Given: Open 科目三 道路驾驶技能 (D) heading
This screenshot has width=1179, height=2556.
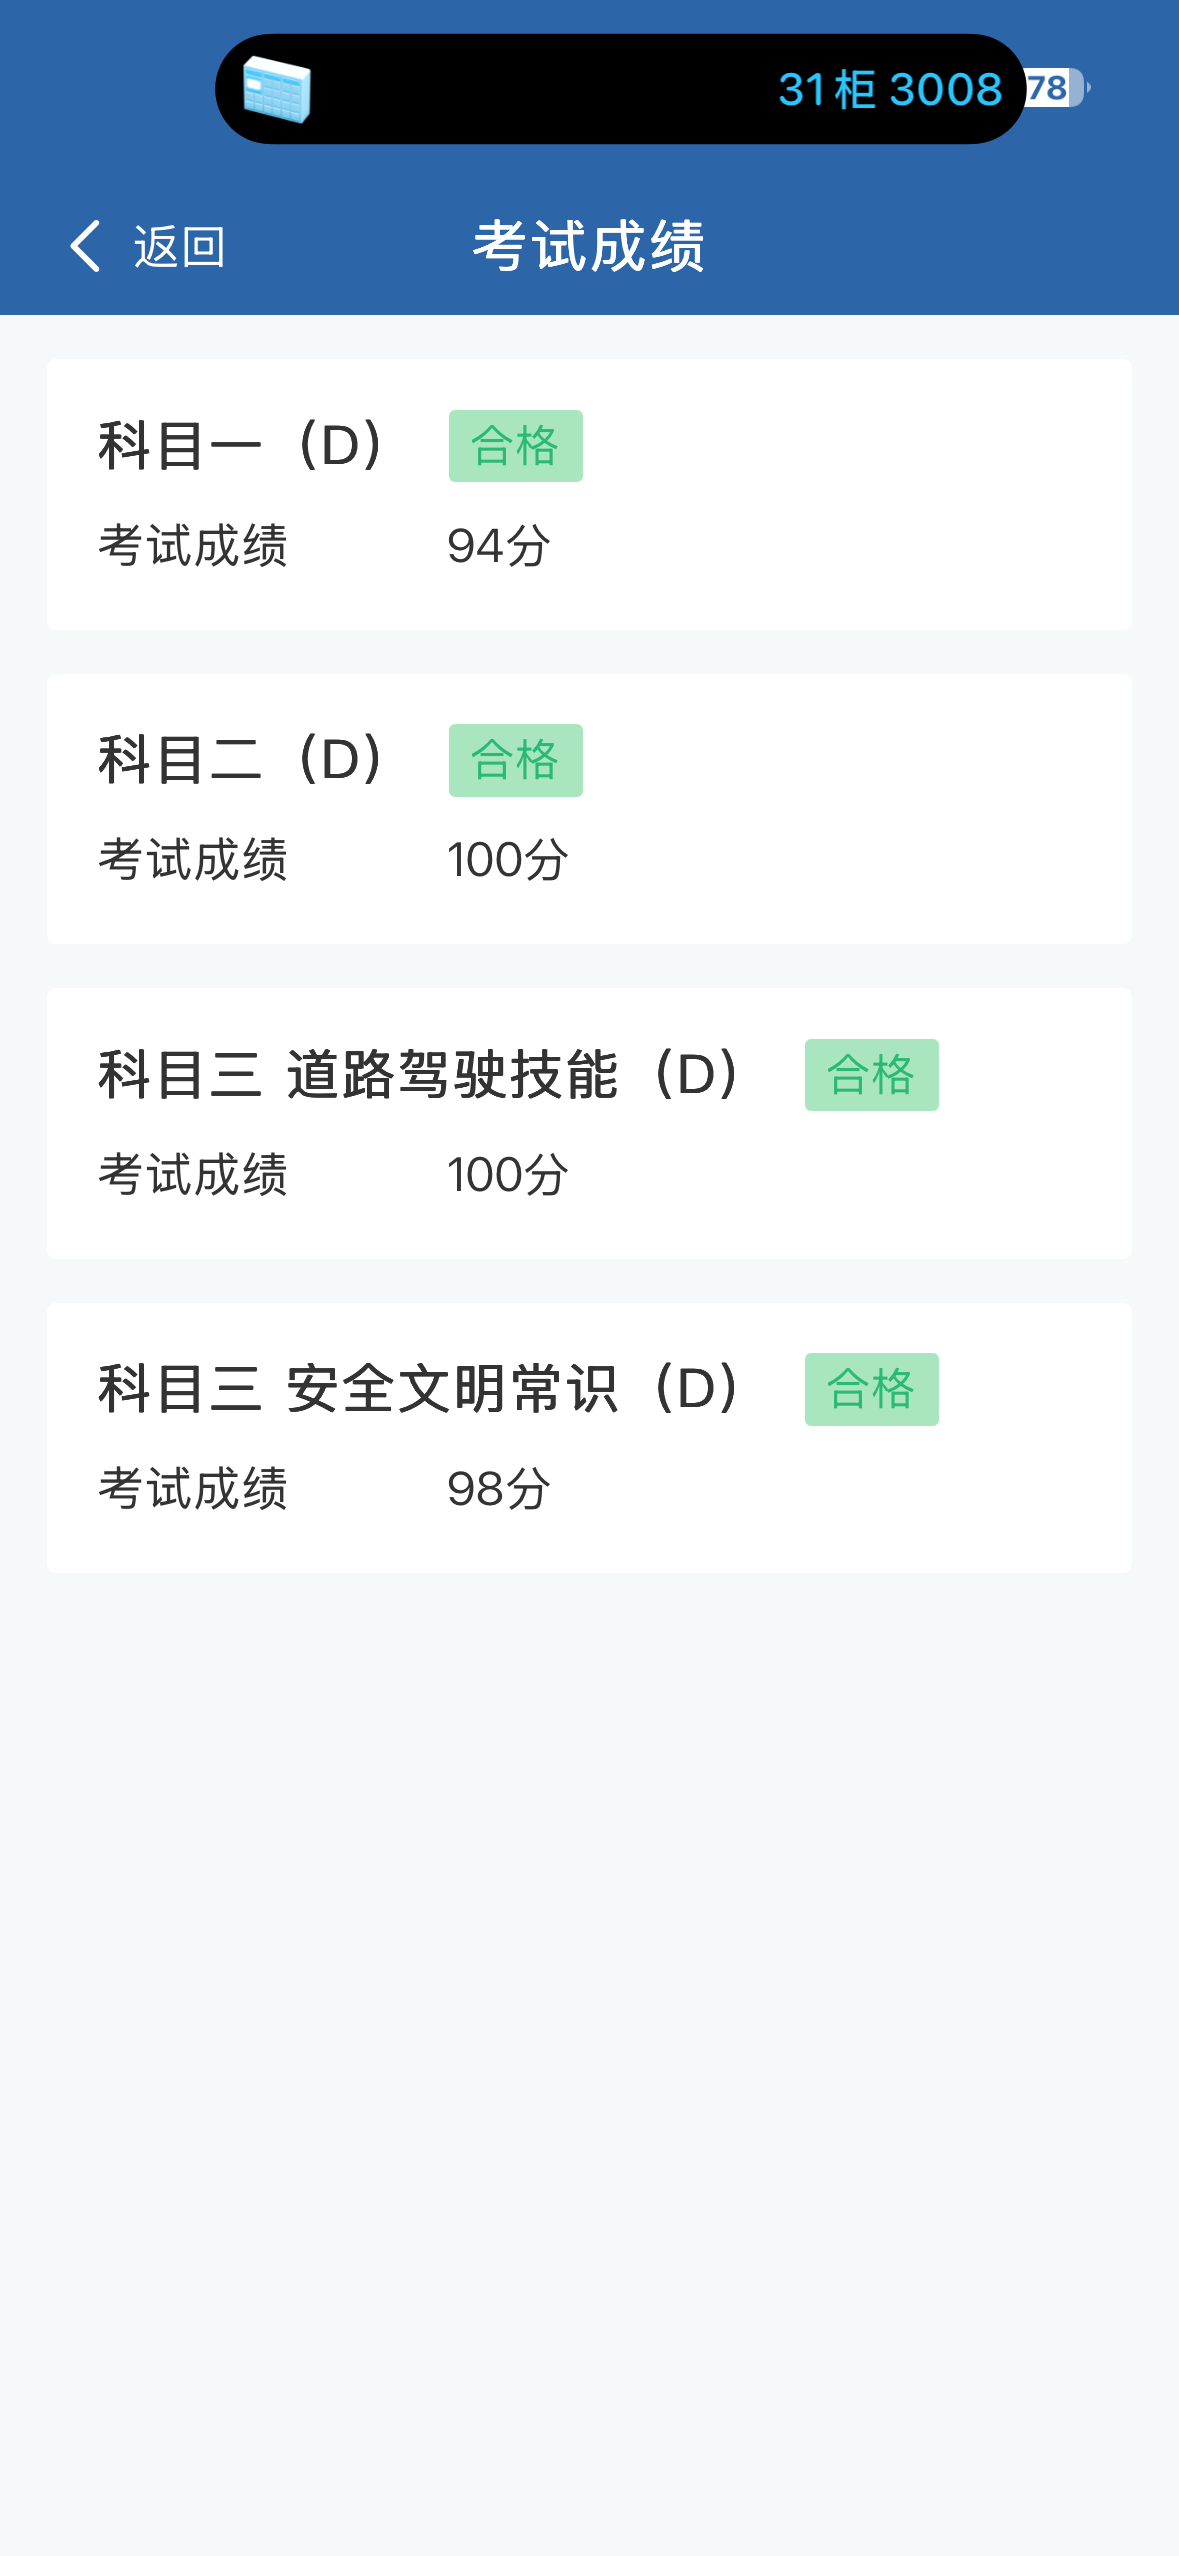Looking at the screenshot, I should click(421, 1075).
